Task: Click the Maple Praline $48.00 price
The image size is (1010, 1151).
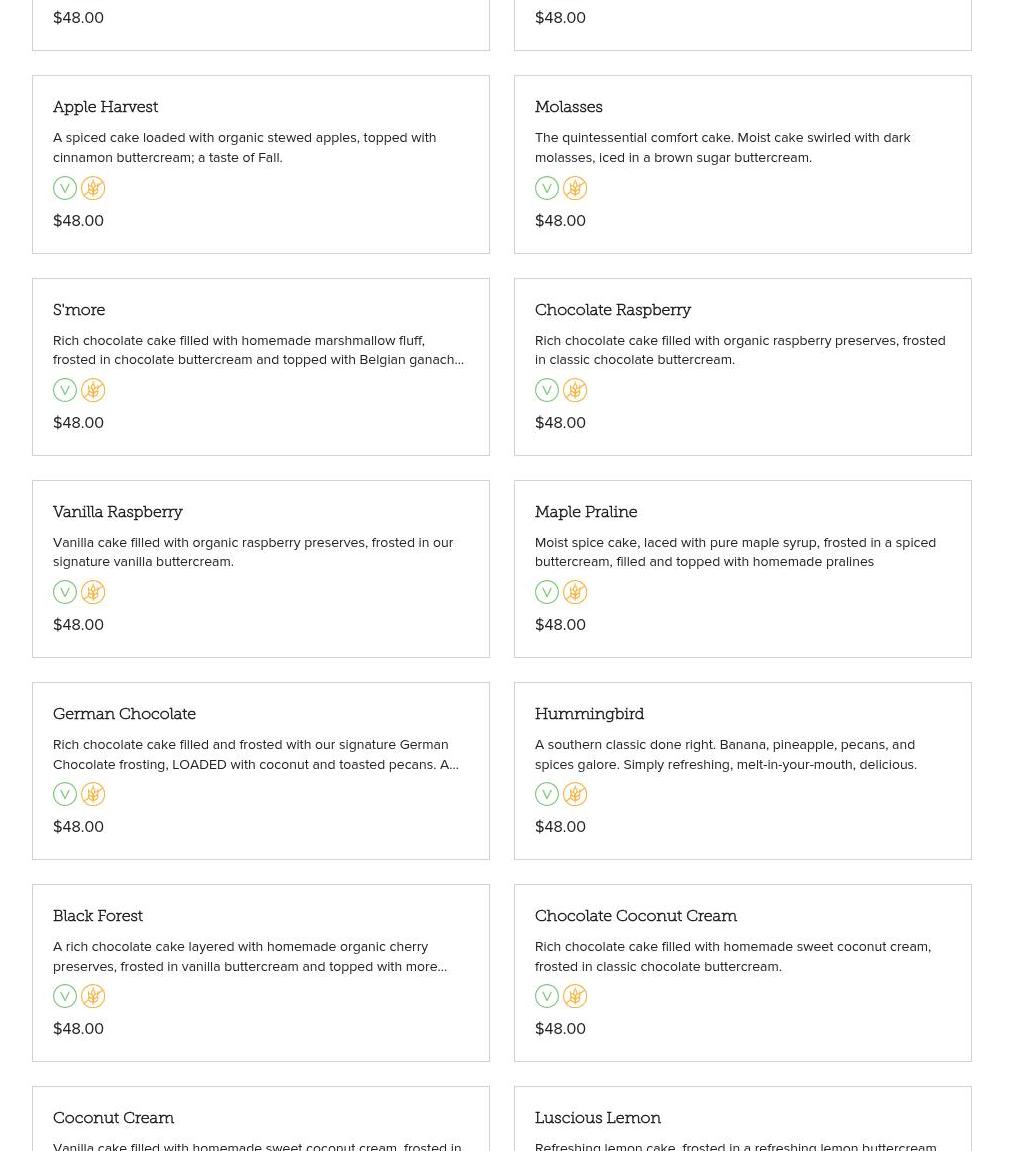Action: (560, 625)
